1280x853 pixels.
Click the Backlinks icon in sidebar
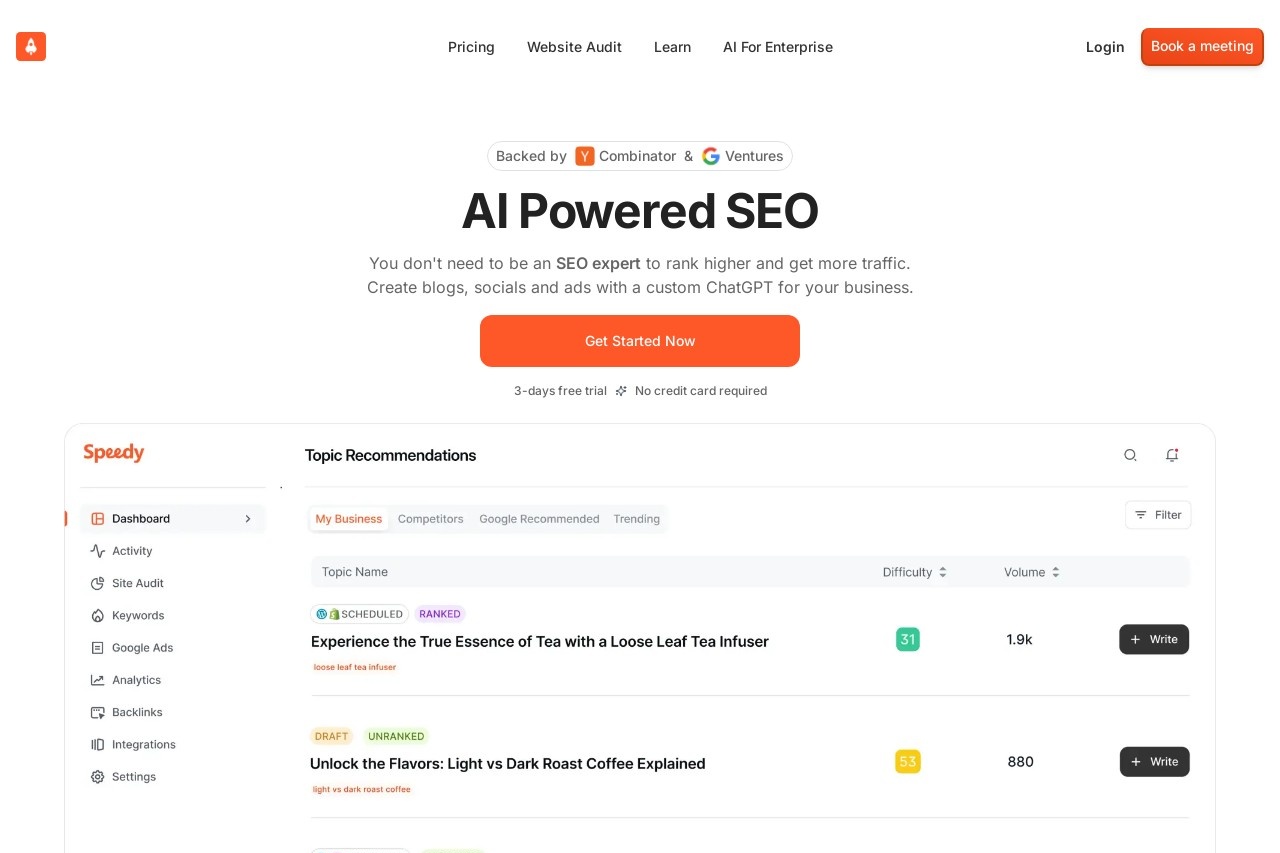click(97, 712)
